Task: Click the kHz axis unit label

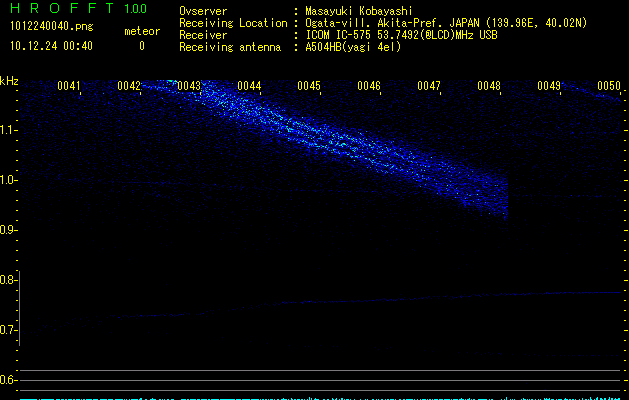Action: click(9, 81)
